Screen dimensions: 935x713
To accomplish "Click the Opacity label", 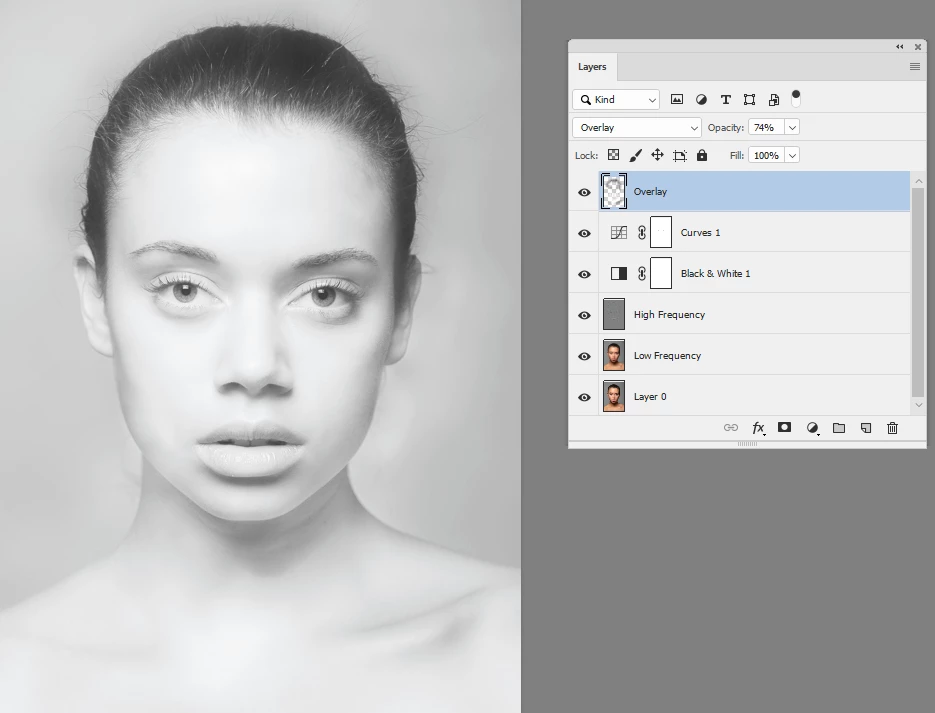I will click(x=726, y=128).
